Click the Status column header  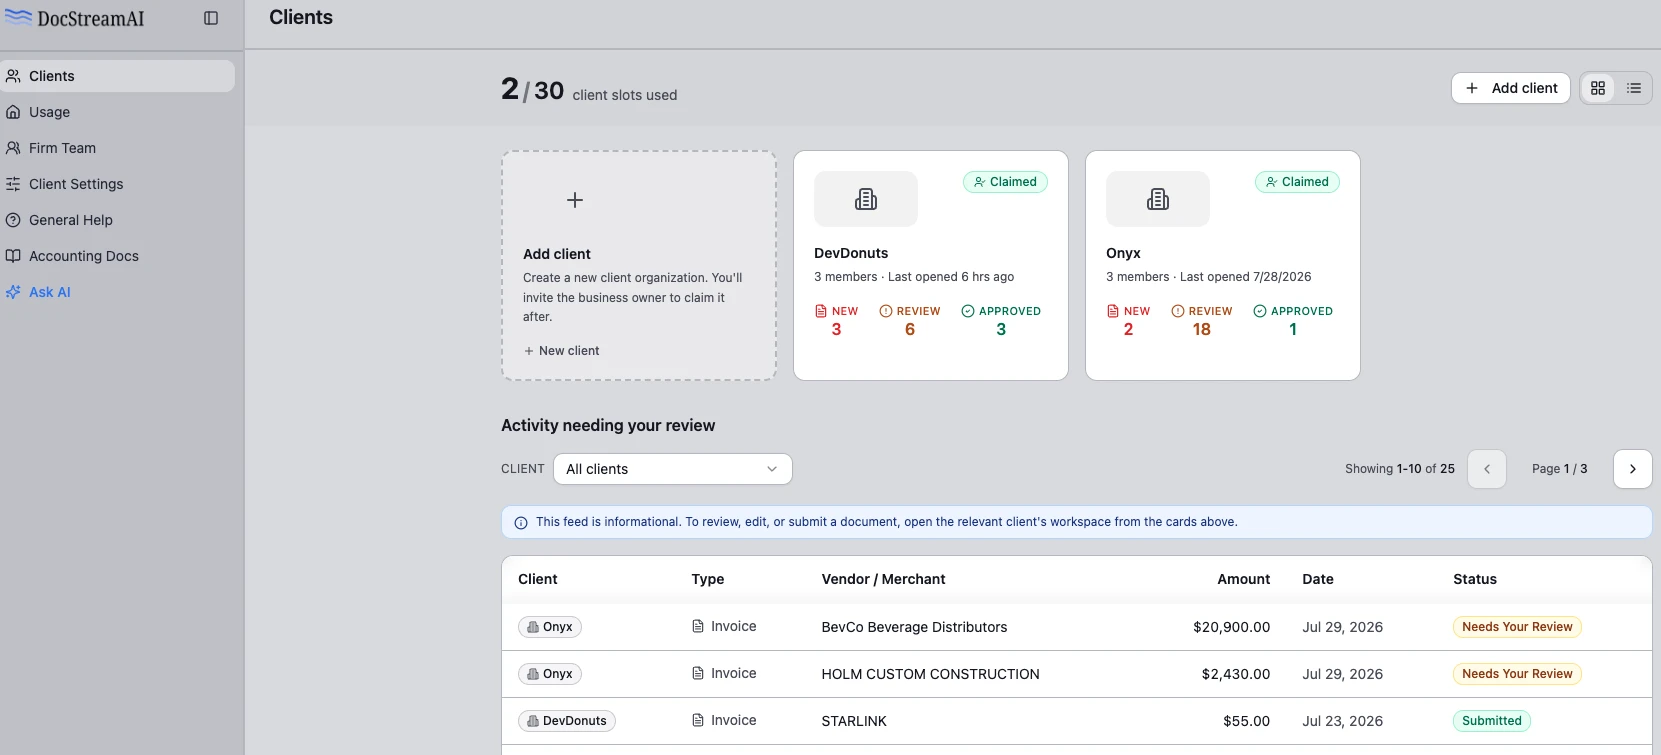pos(1475,579)
